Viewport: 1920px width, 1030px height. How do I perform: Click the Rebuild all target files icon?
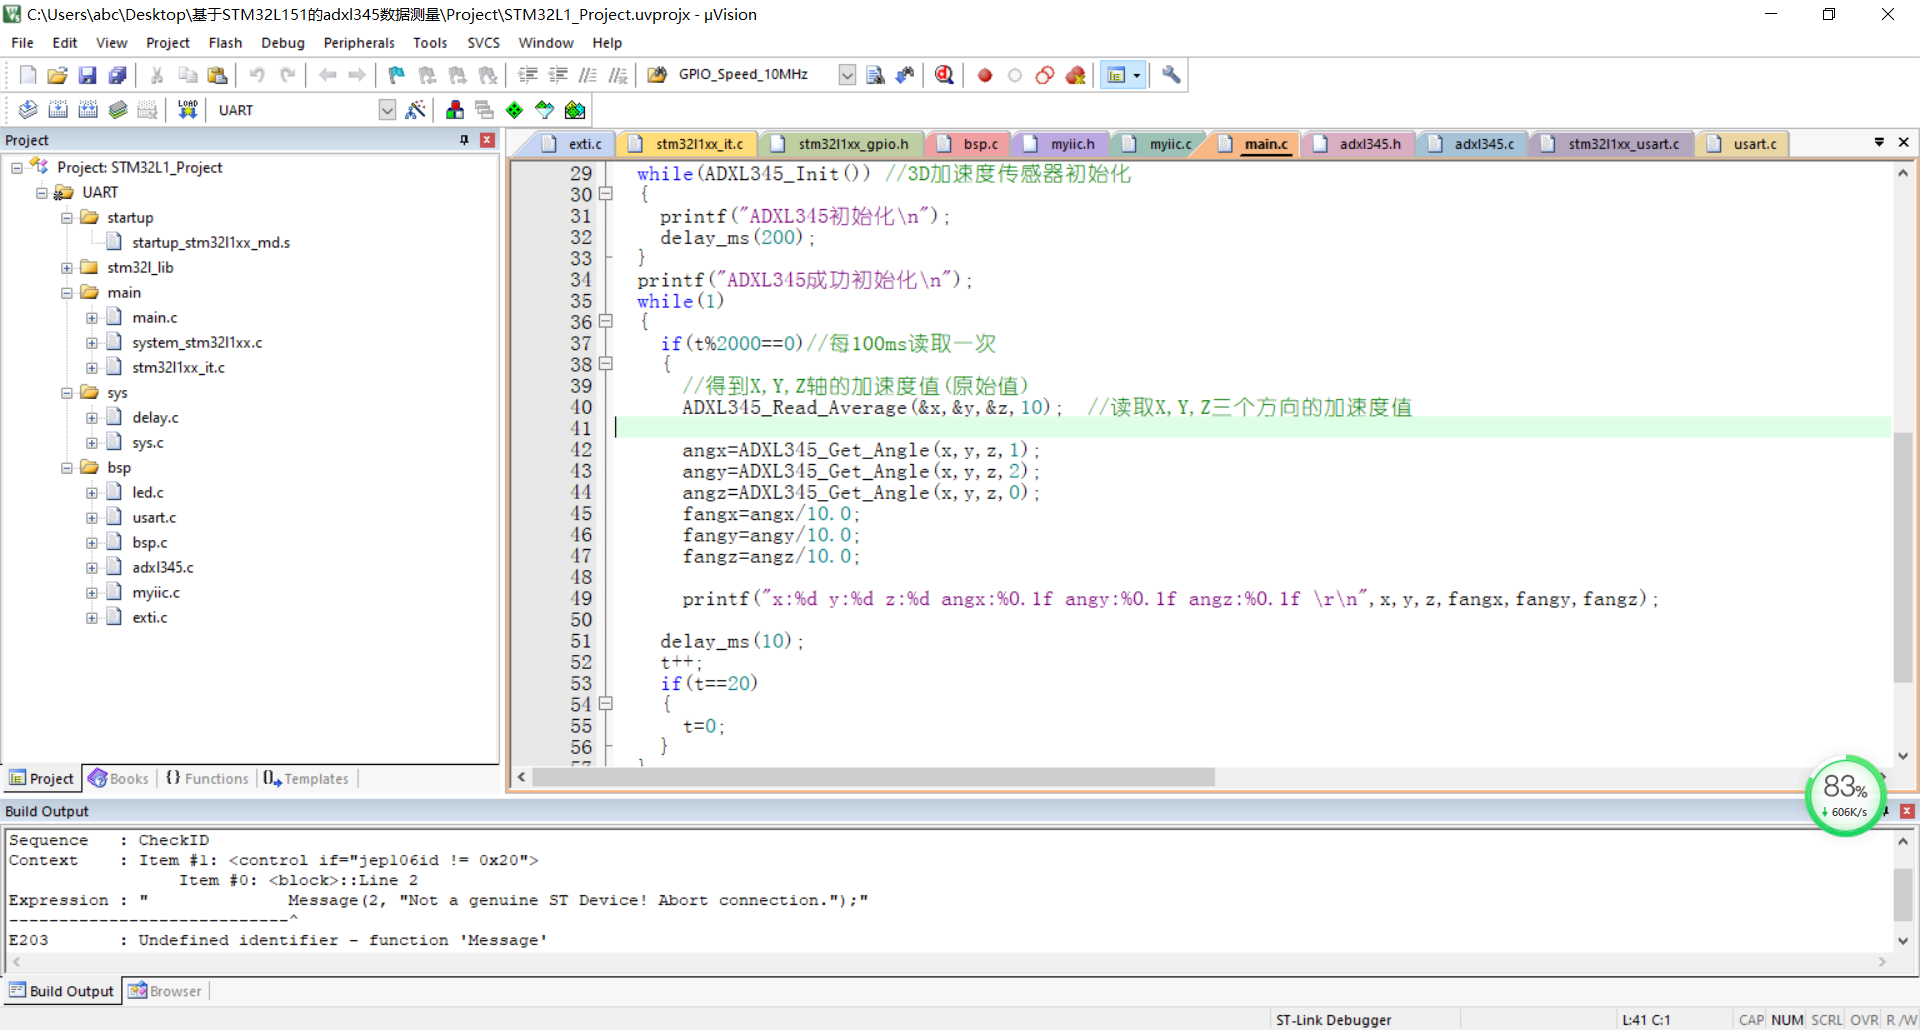(88, 110)
